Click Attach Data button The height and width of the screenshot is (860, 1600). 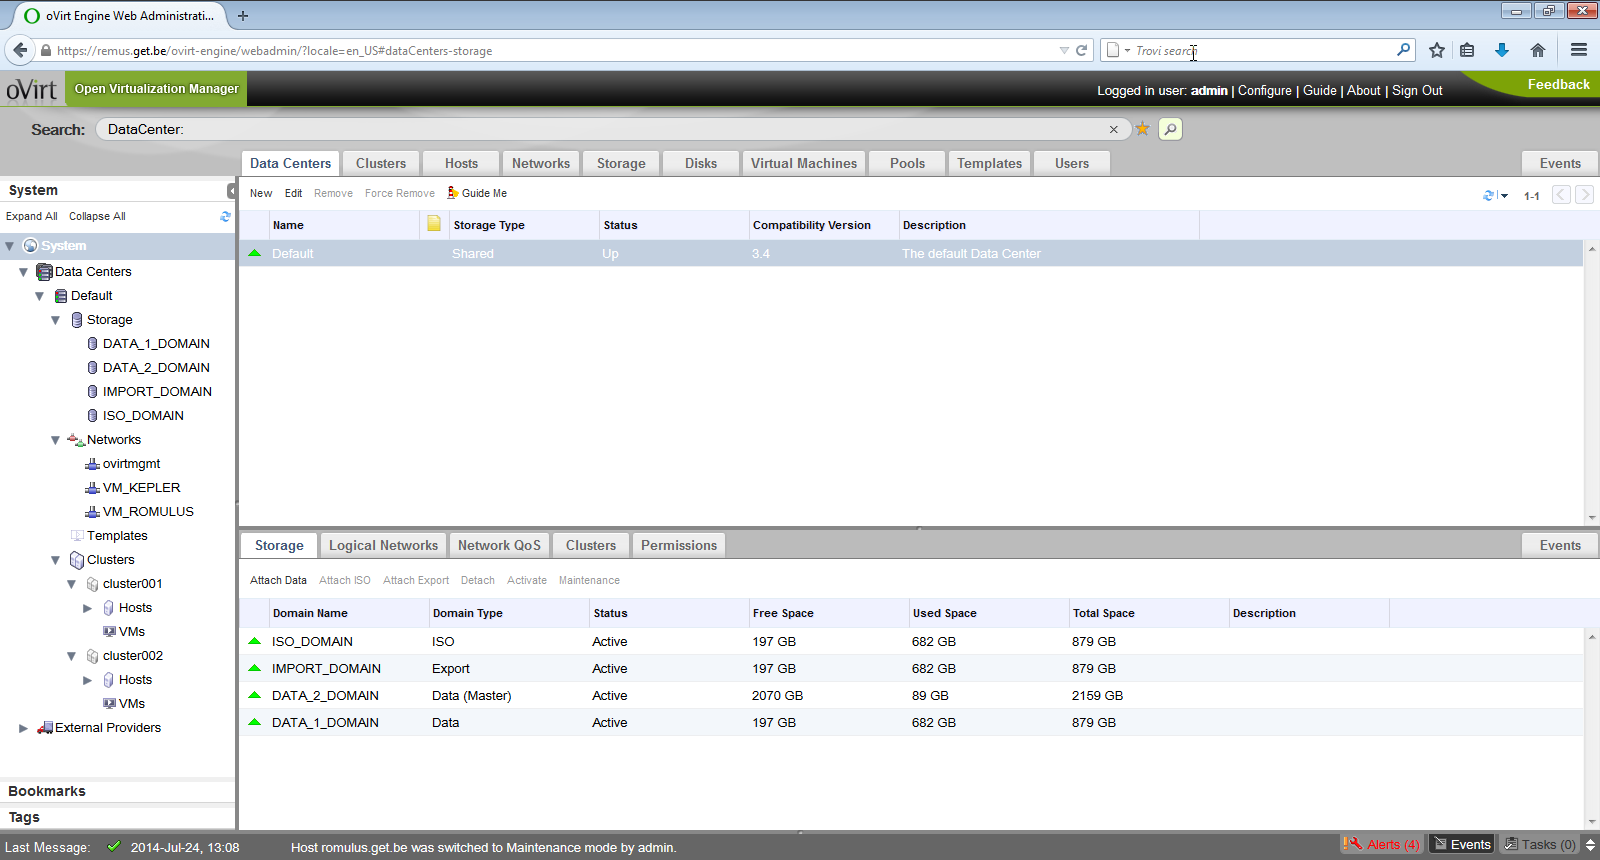pyautogui.click(x=278, y=580)
